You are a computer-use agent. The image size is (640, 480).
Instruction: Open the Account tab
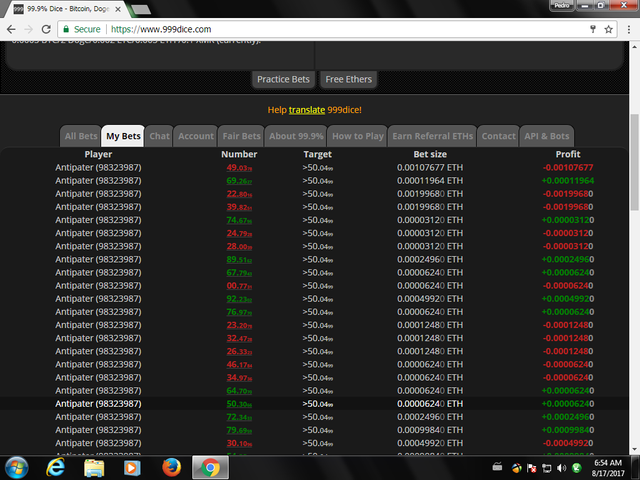[196, 136]
